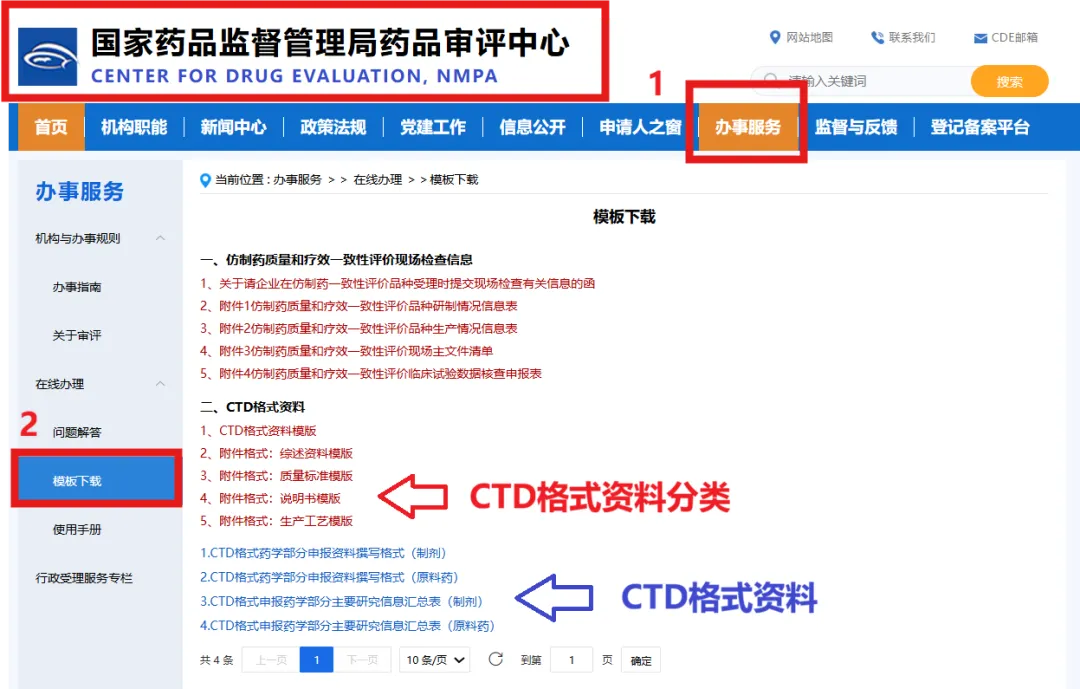
Task: Click page number 1 button
Action: click(x=317, y=660)
